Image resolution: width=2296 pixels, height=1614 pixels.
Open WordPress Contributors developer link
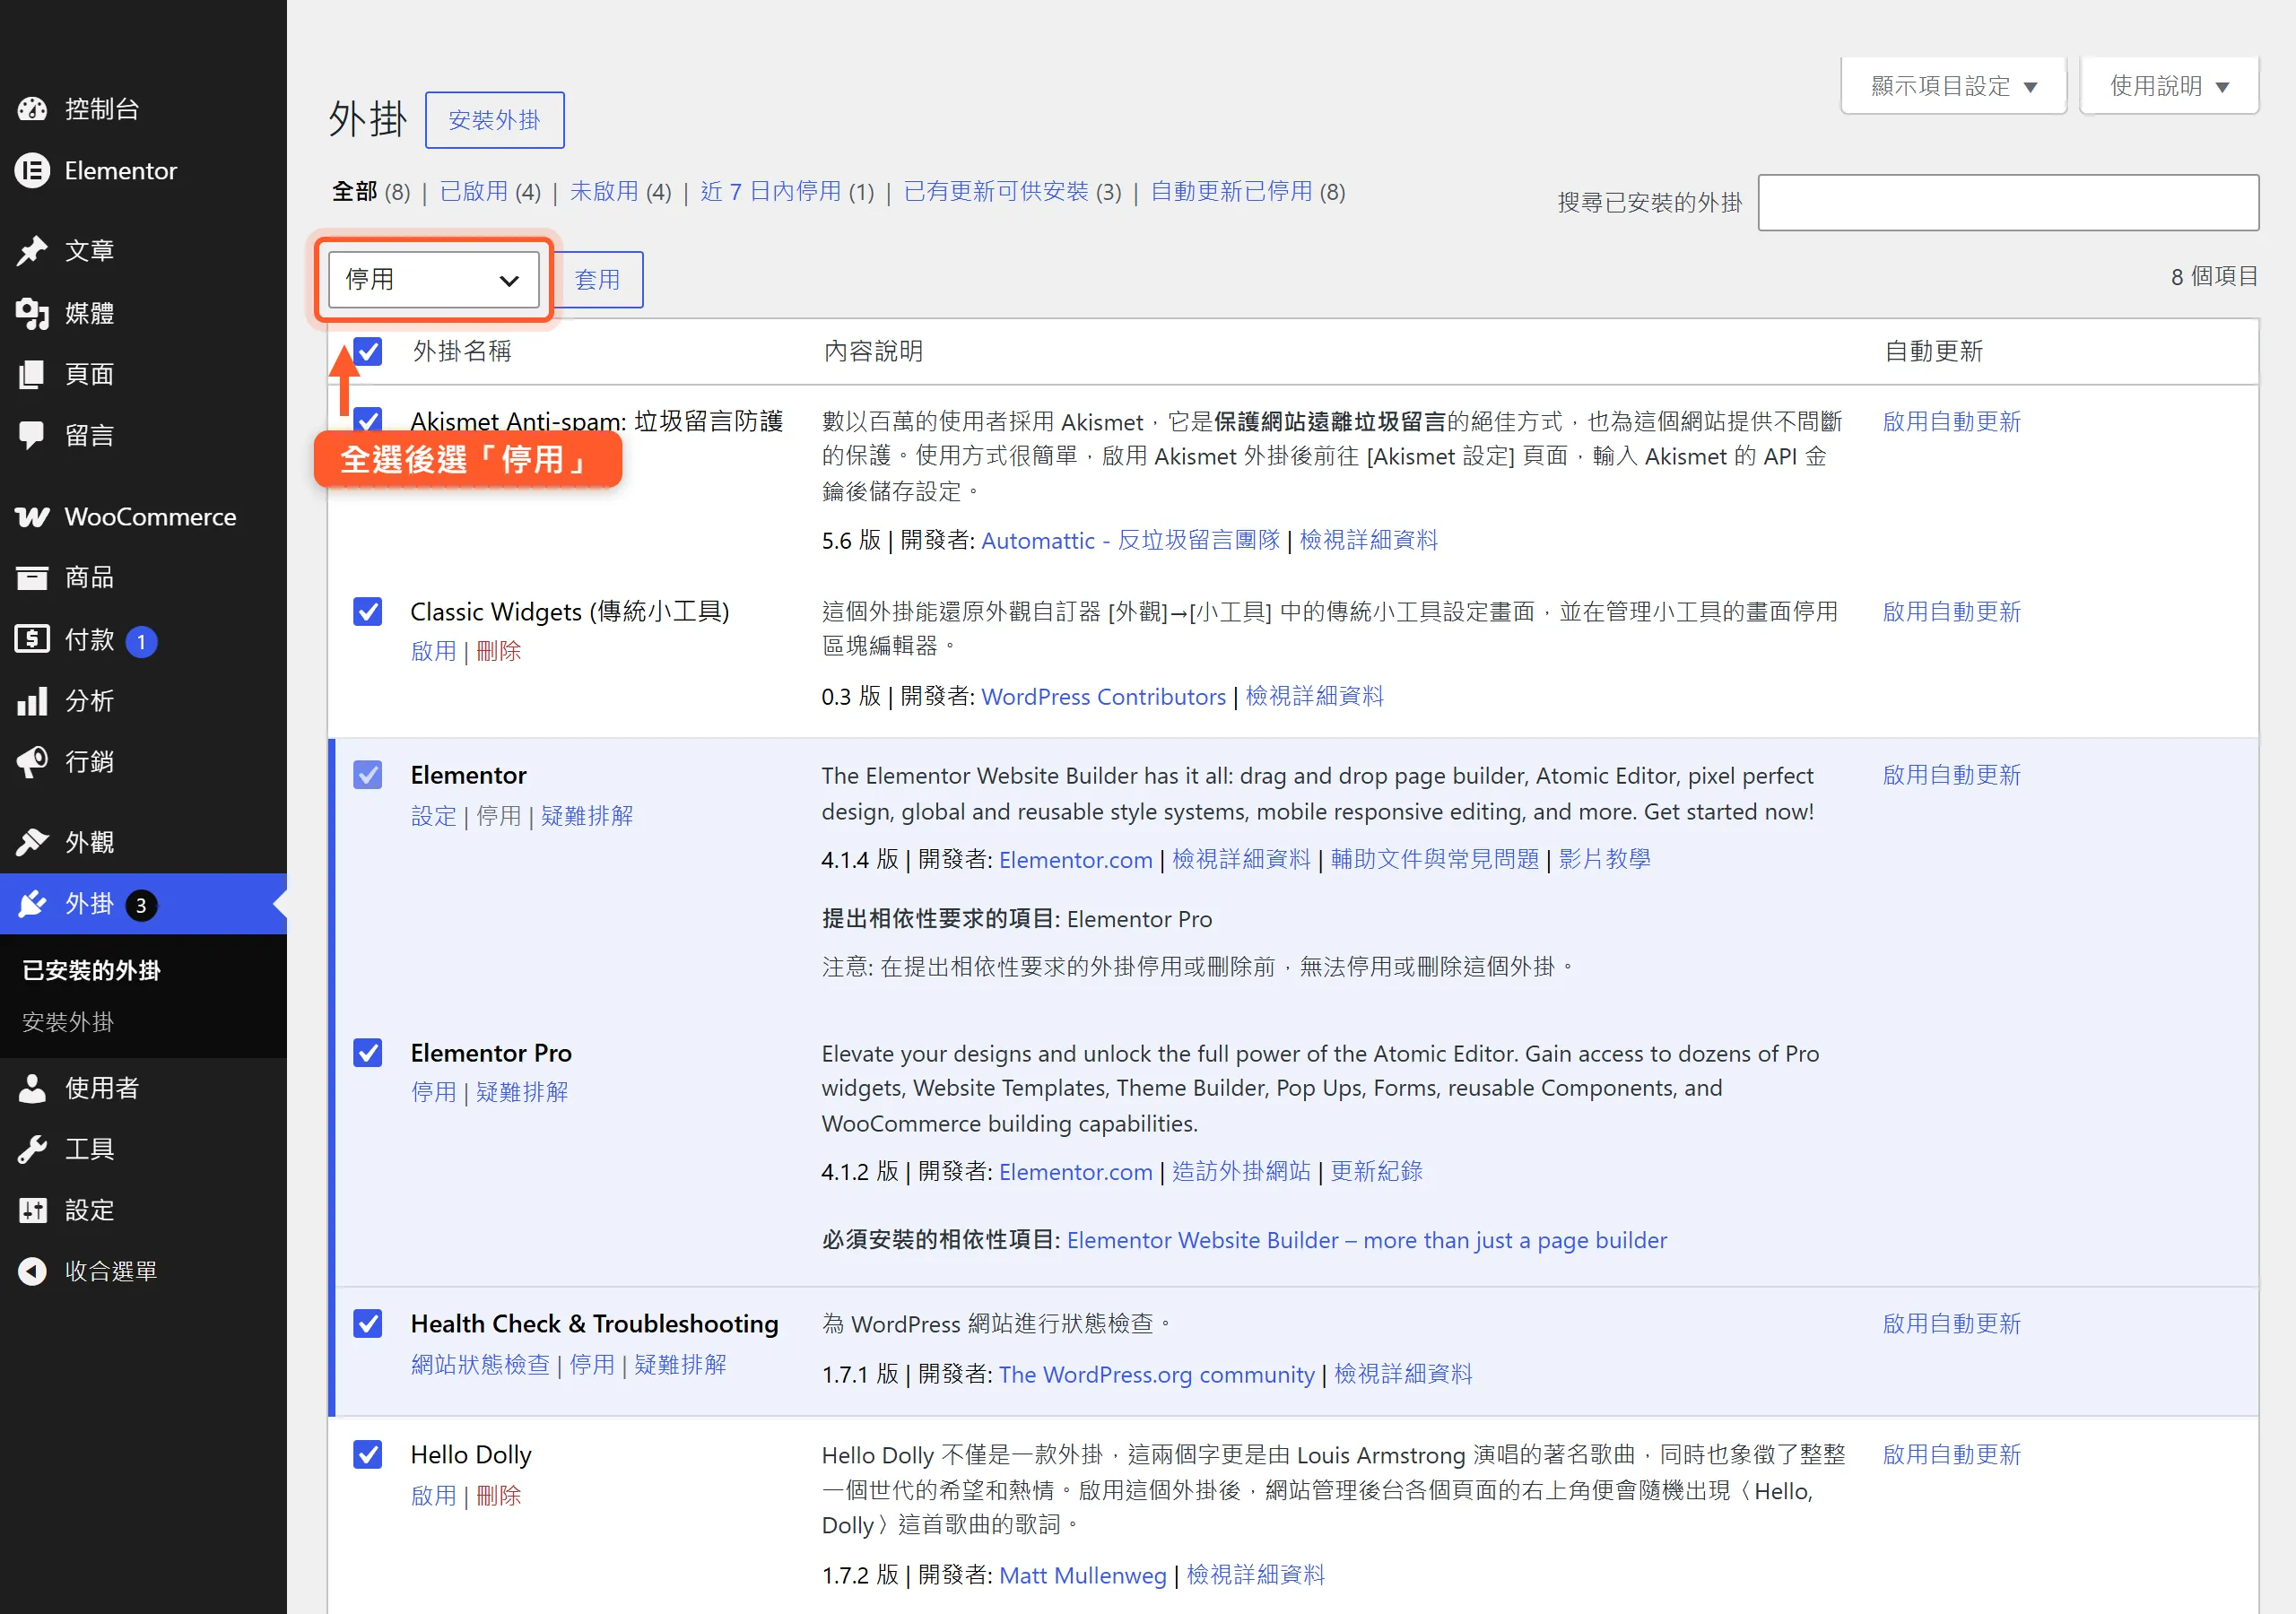(1103, 697)
